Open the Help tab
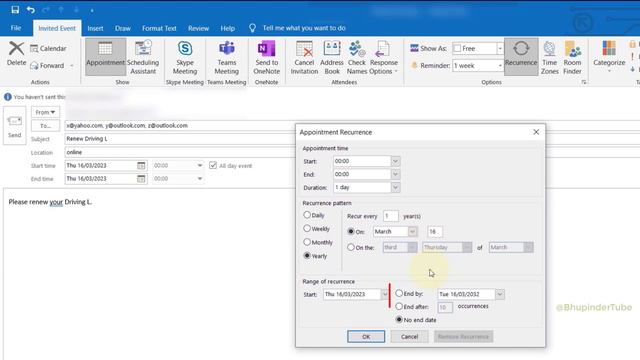 pyautogui.click(x=227, y=28)
